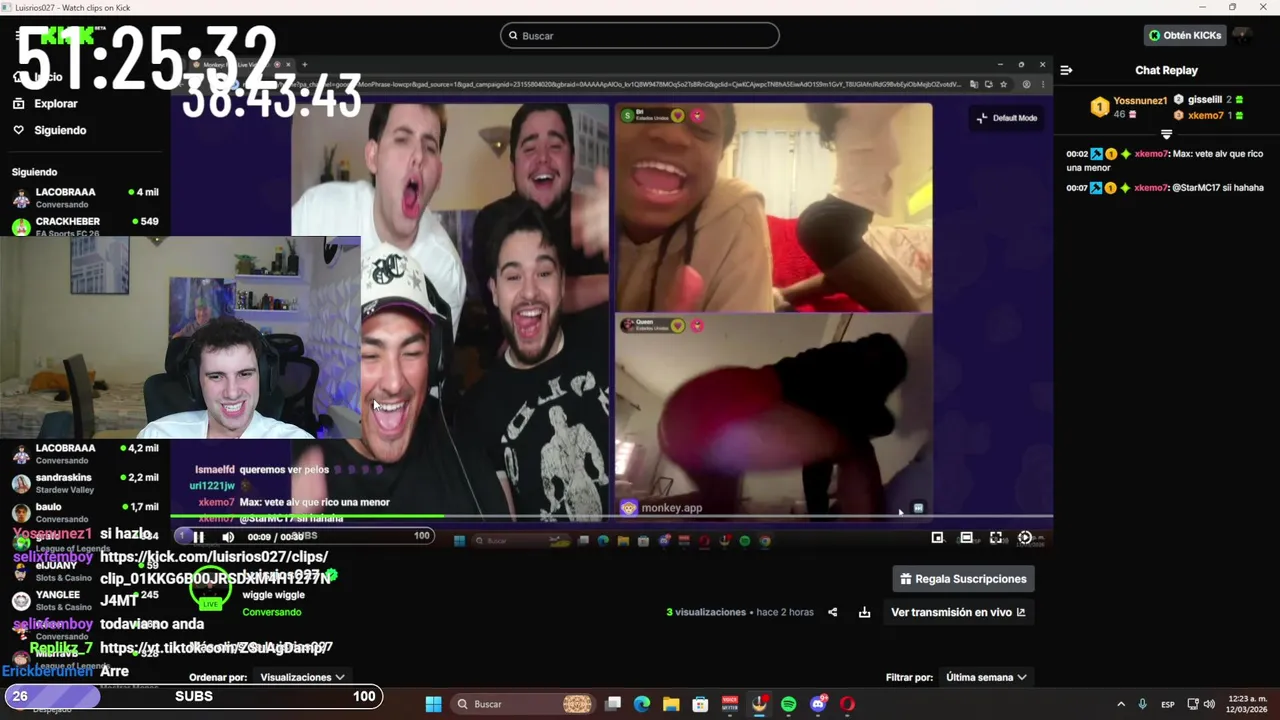Open Discord from the taskbar
This screenshot has height=720, width=1280.
pyautogui.click(x=818, y=704)
